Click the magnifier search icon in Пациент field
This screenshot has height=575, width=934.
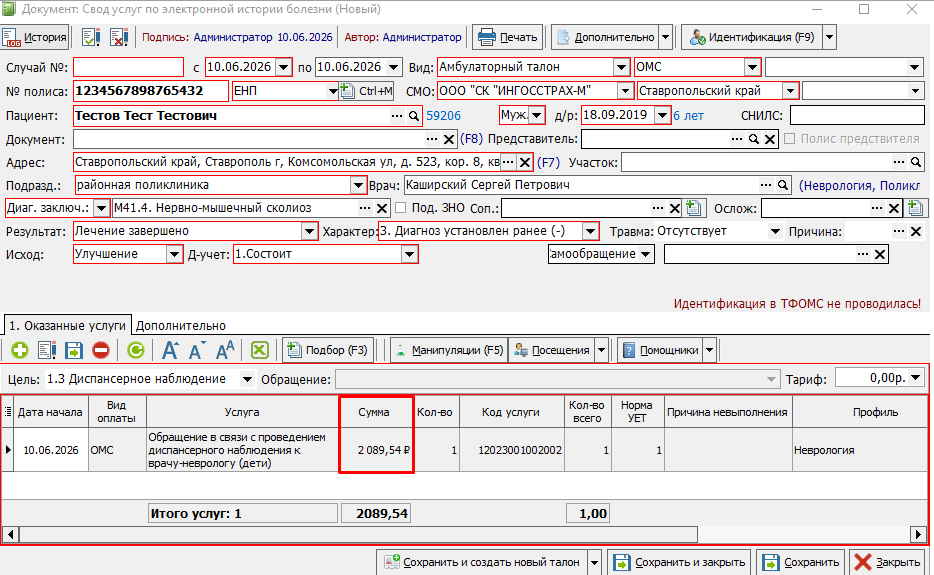(x=414, y=116)
